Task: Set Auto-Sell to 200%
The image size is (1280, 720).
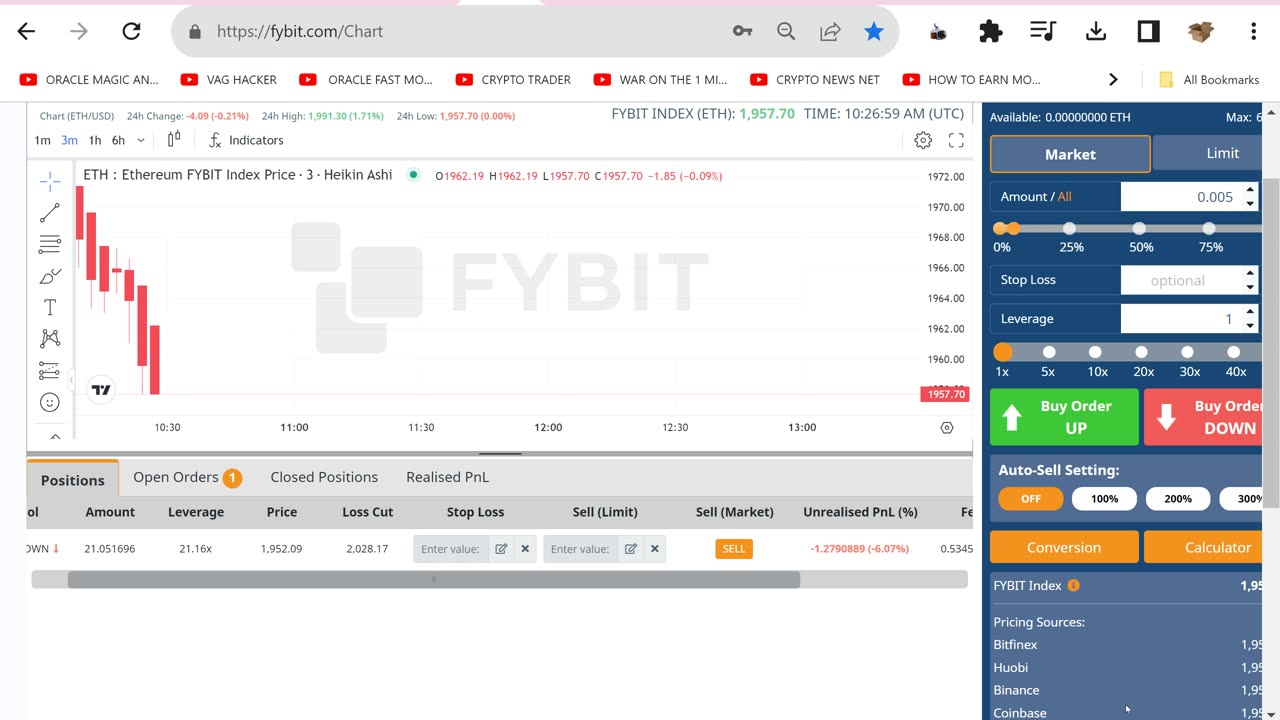Action: click(x=1178, y=499)
